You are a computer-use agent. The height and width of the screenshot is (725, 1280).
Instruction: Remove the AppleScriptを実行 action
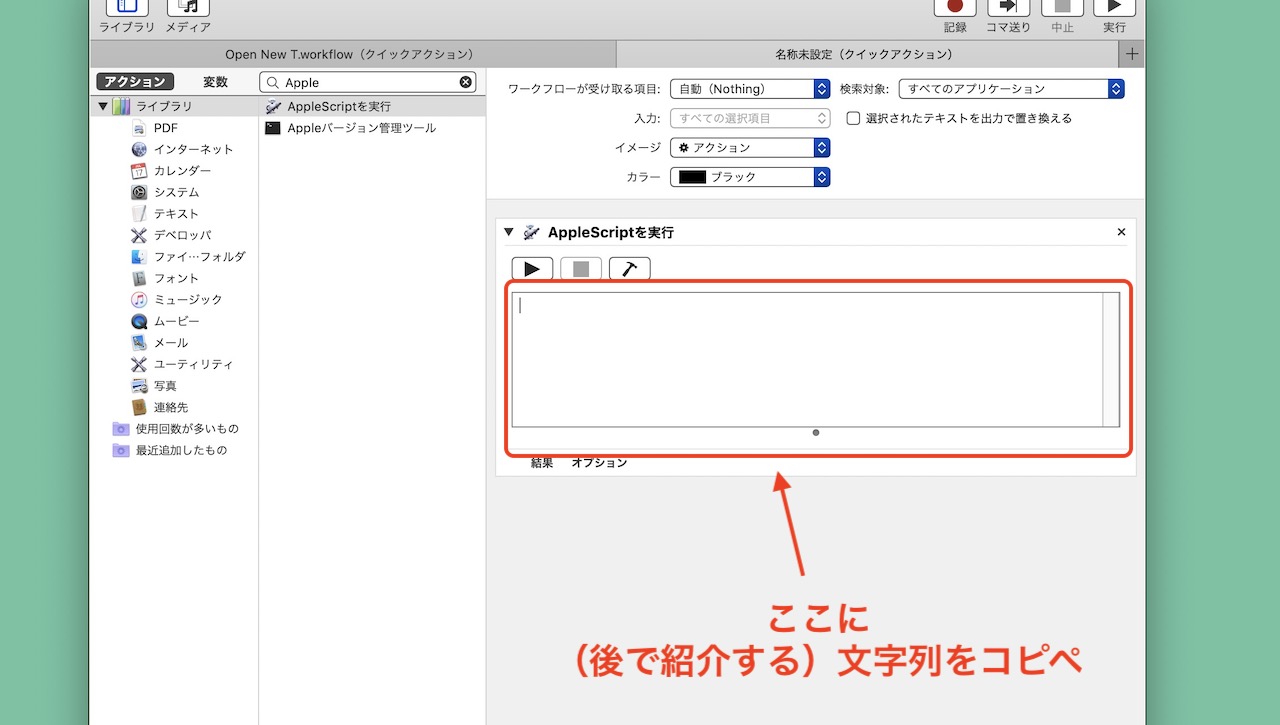[x=1121, y=232]
